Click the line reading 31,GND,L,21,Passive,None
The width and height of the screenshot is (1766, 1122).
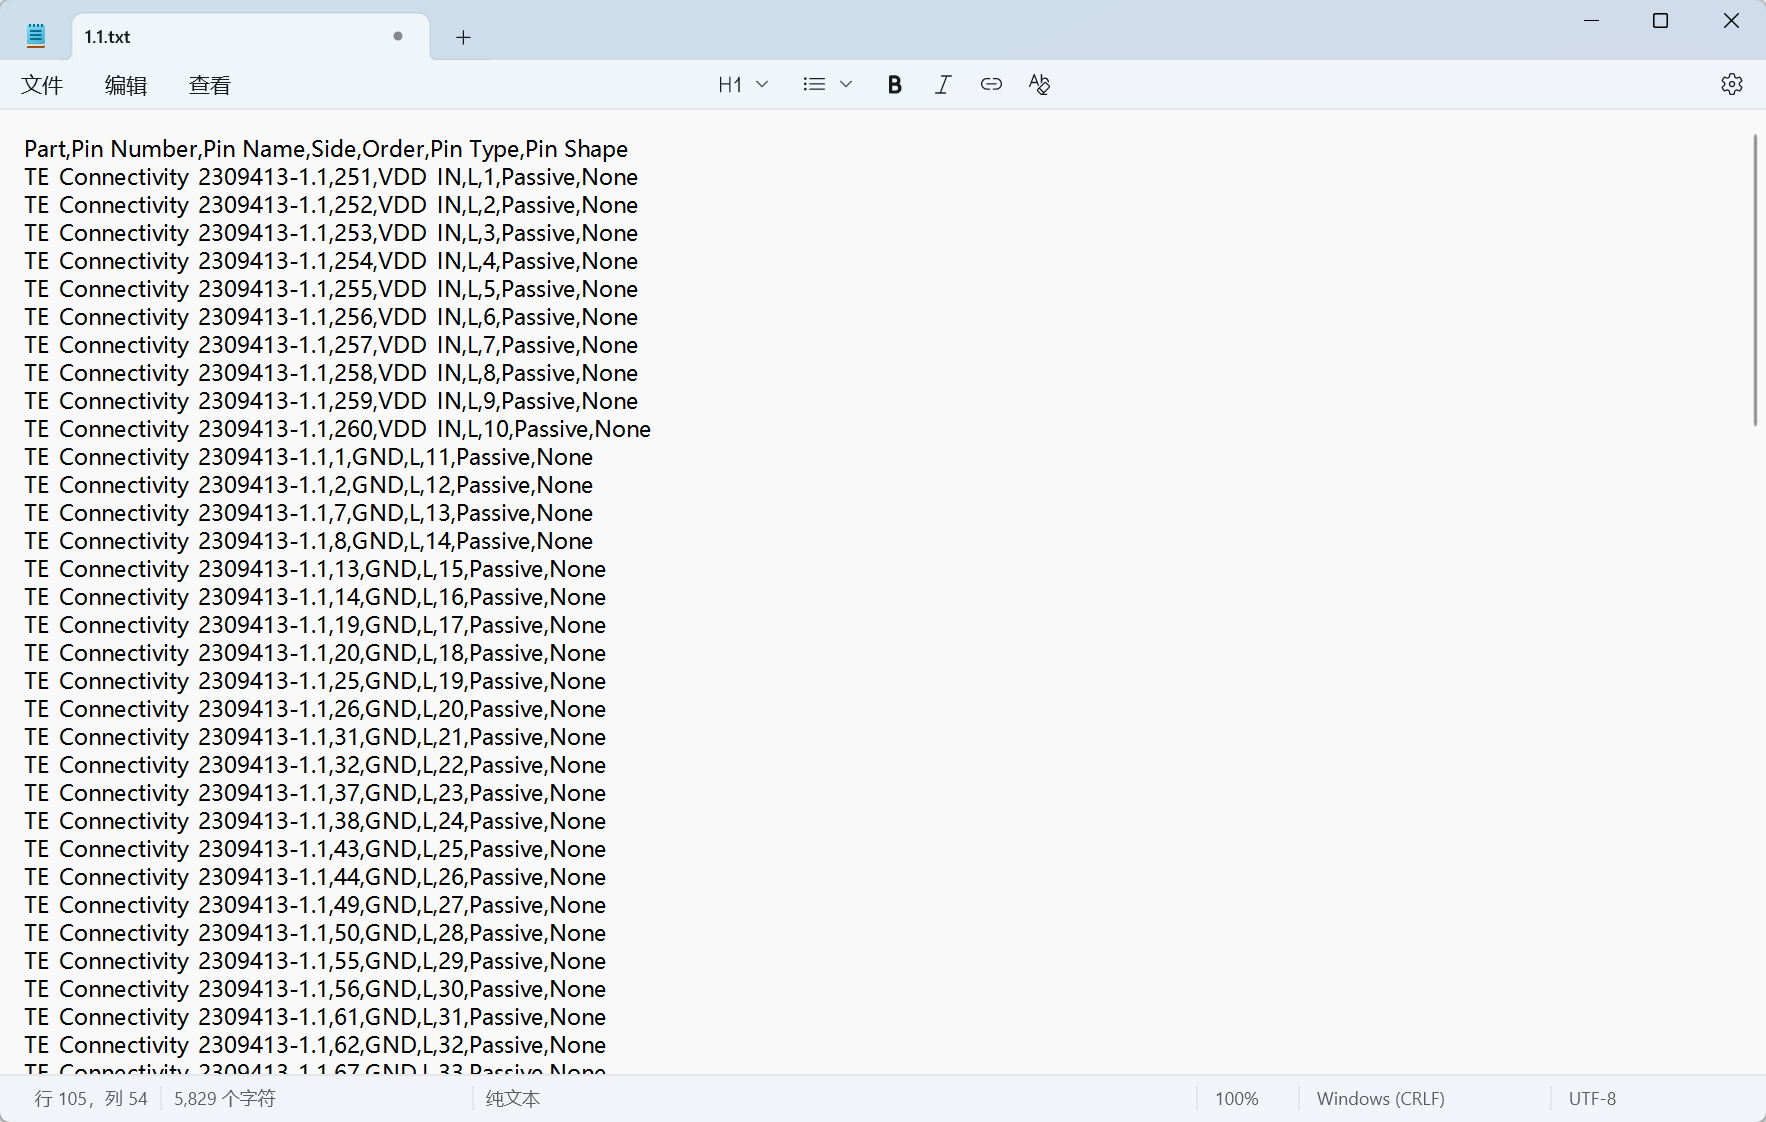(x=315, y=737)
